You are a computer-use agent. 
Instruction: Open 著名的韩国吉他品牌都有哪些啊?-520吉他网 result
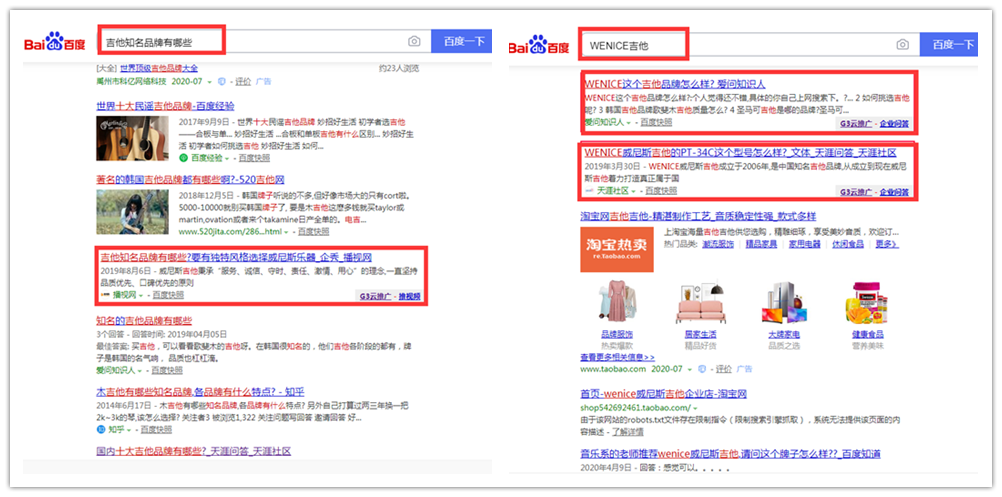[x=190, y=180]
